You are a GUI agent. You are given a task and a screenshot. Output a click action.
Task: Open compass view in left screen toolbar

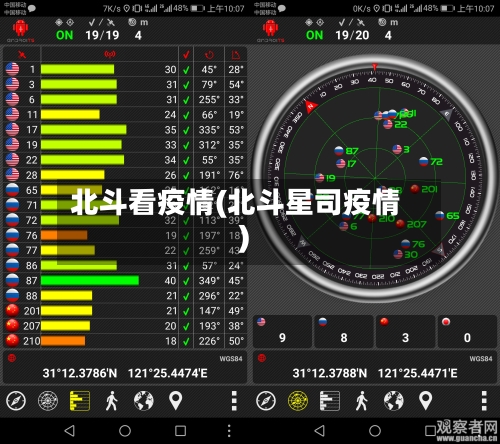[16, 401]
